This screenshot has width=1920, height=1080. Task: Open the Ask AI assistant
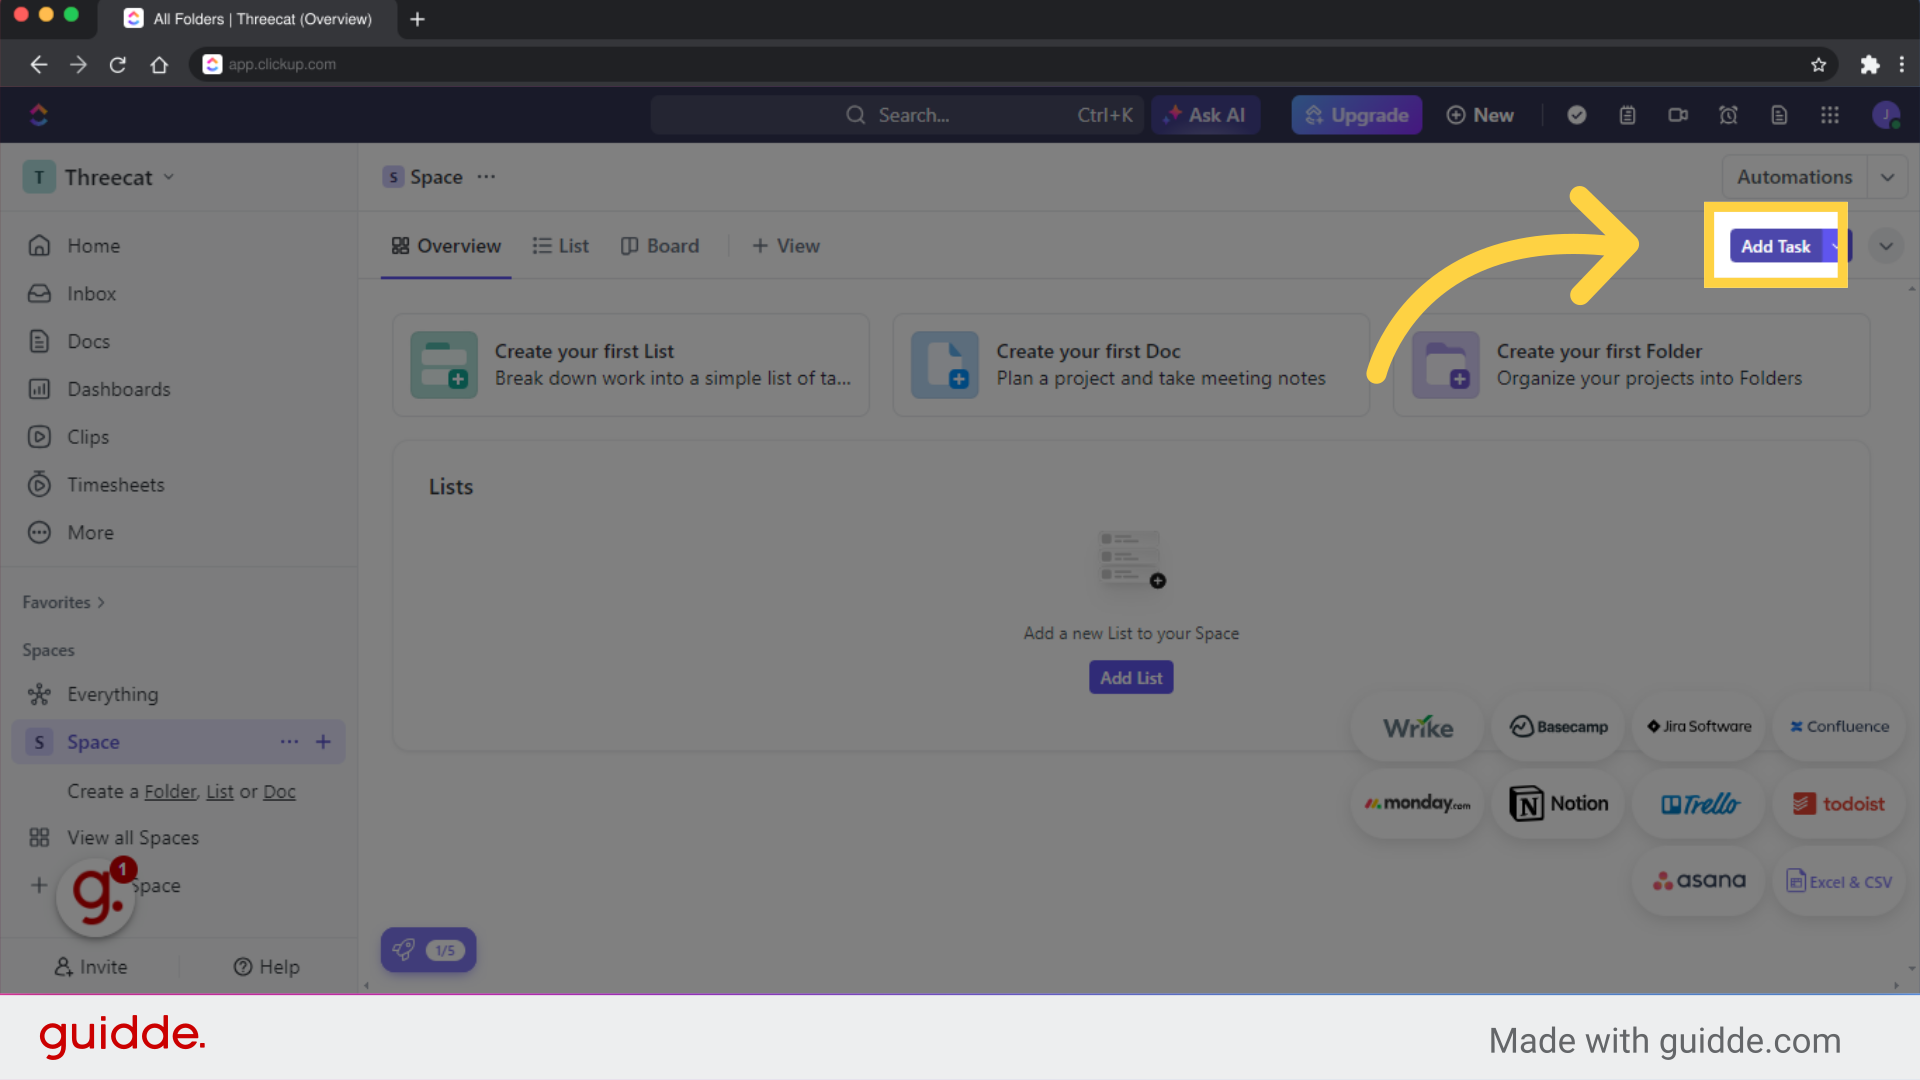coord(1205,115)
